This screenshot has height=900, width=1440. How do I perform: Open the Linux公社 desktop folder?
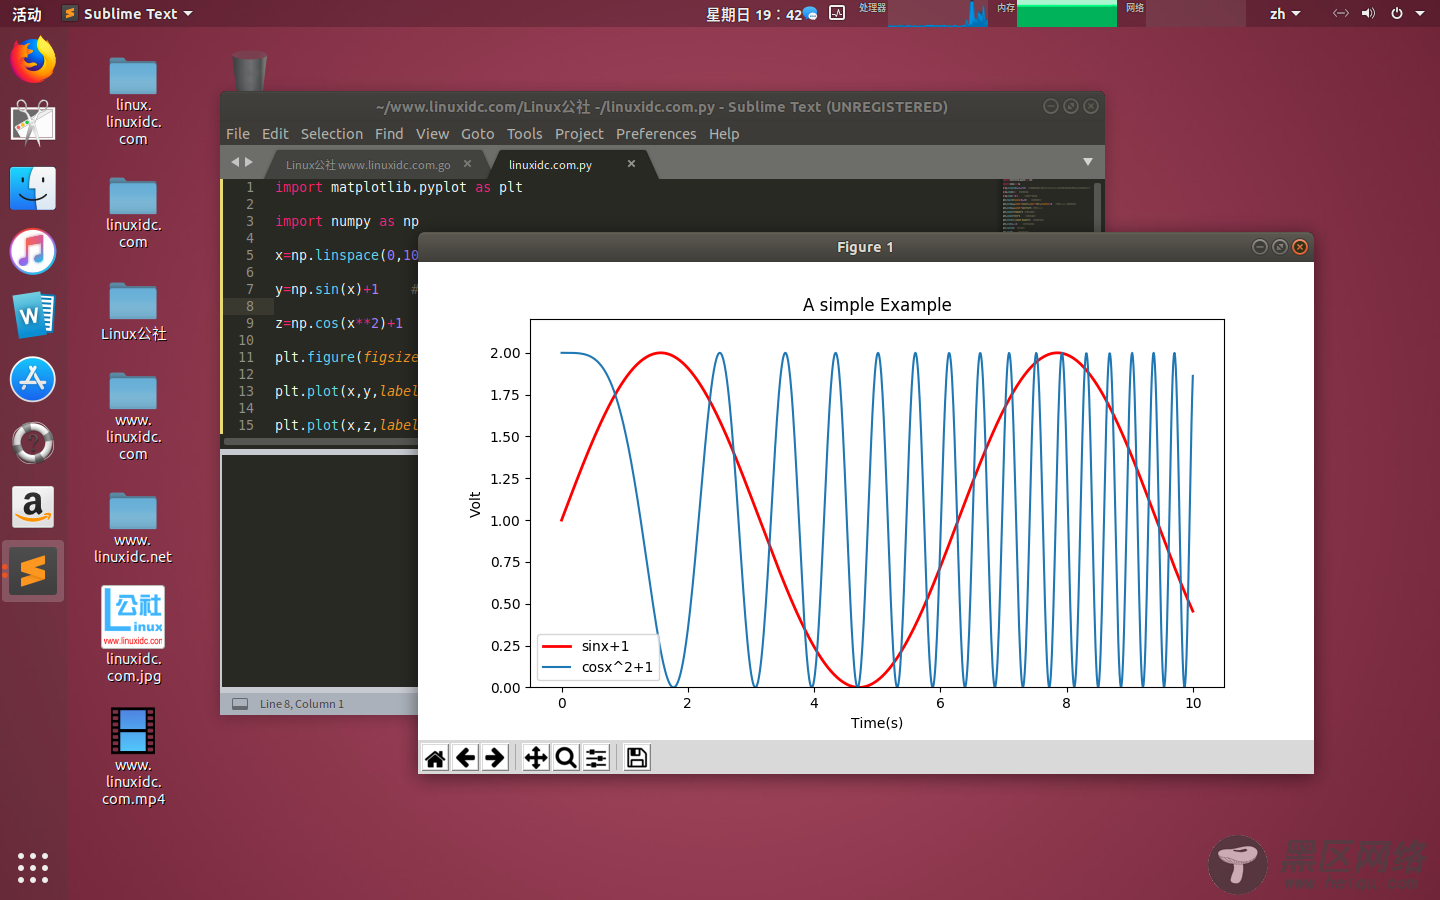pyautogui.click(x=133, y=312)
